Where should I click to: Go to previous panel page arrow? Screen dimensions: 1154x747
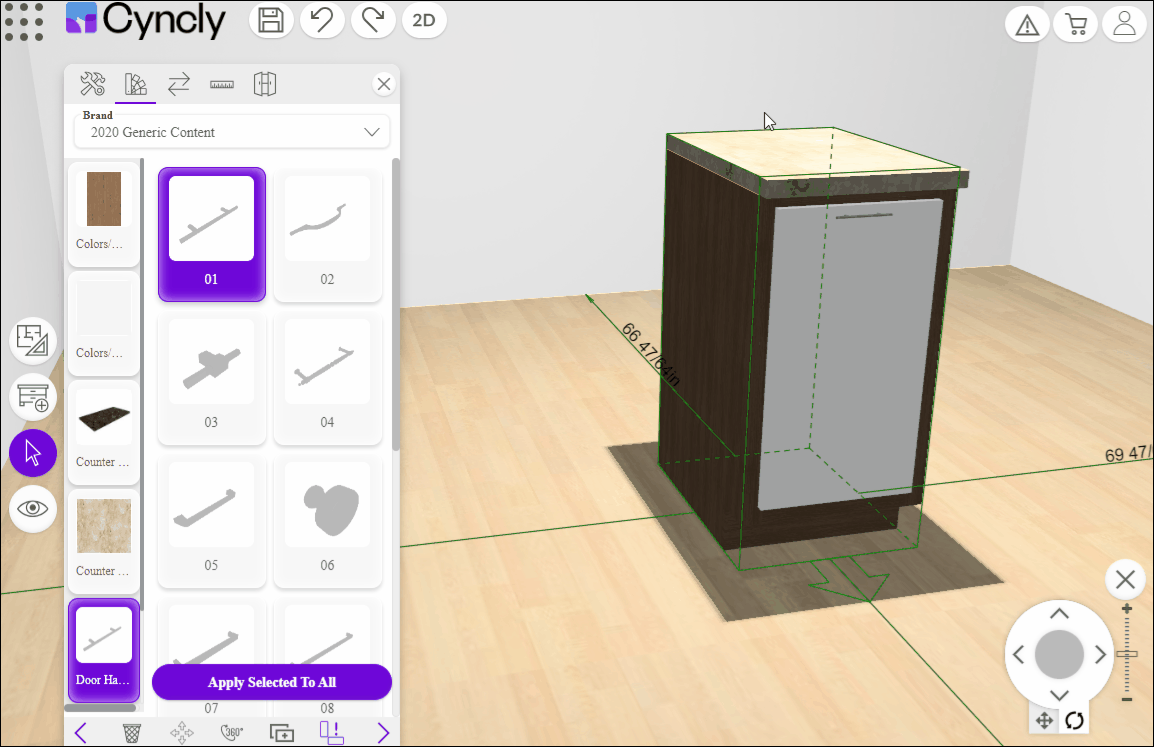pos(81,733)
